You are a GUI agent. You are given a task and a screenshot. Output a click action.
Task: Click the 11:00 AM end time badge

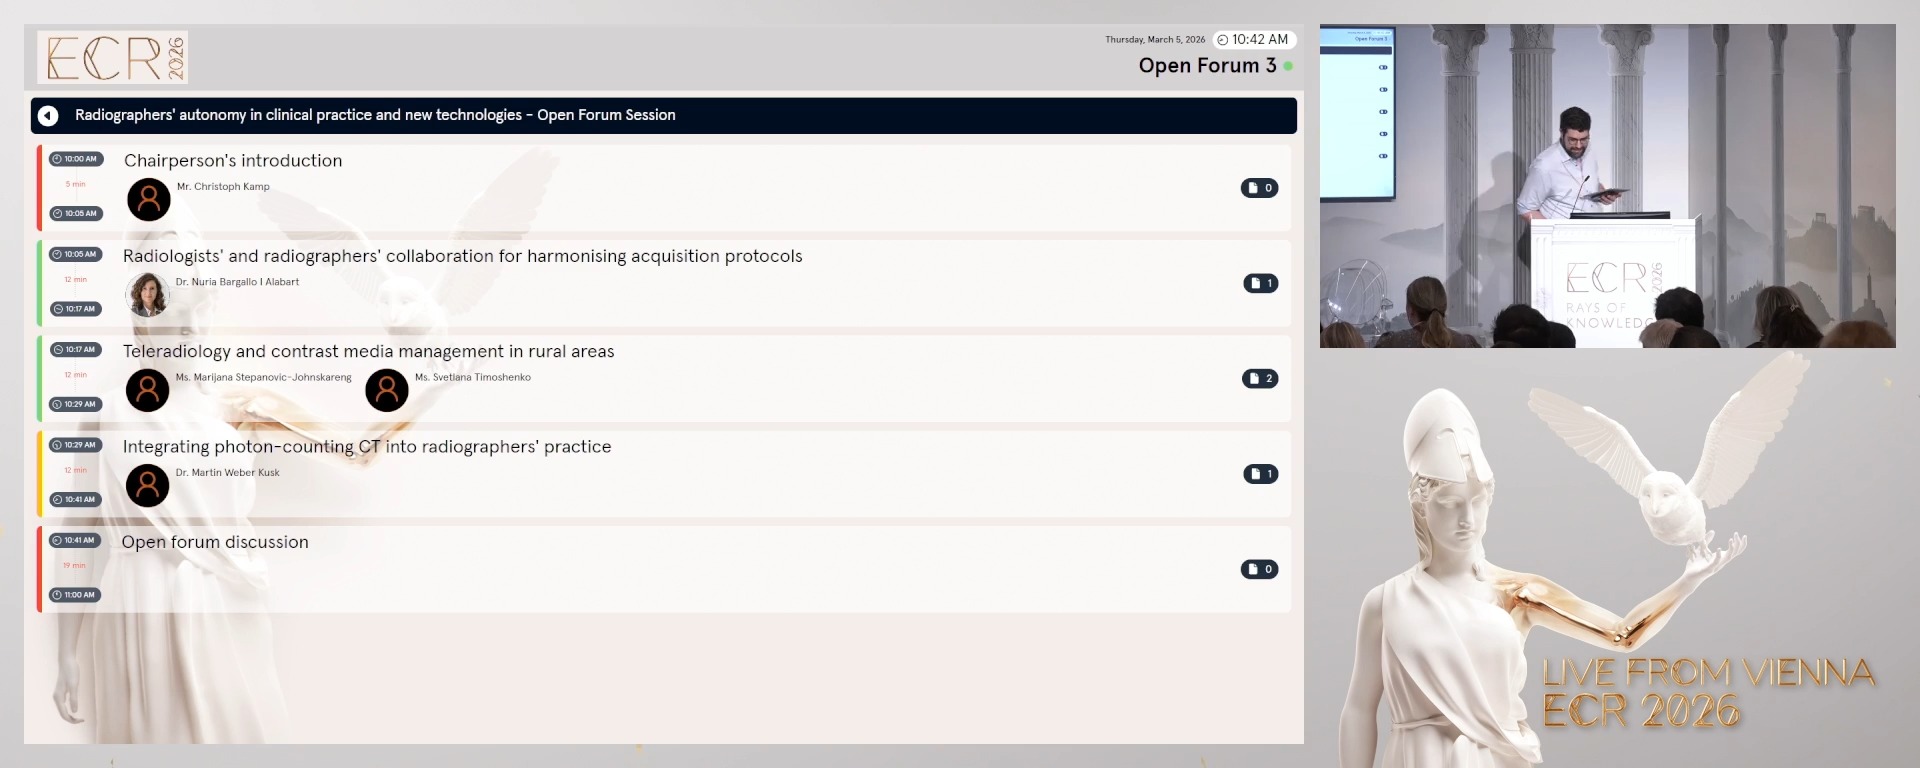click(76, 595)
